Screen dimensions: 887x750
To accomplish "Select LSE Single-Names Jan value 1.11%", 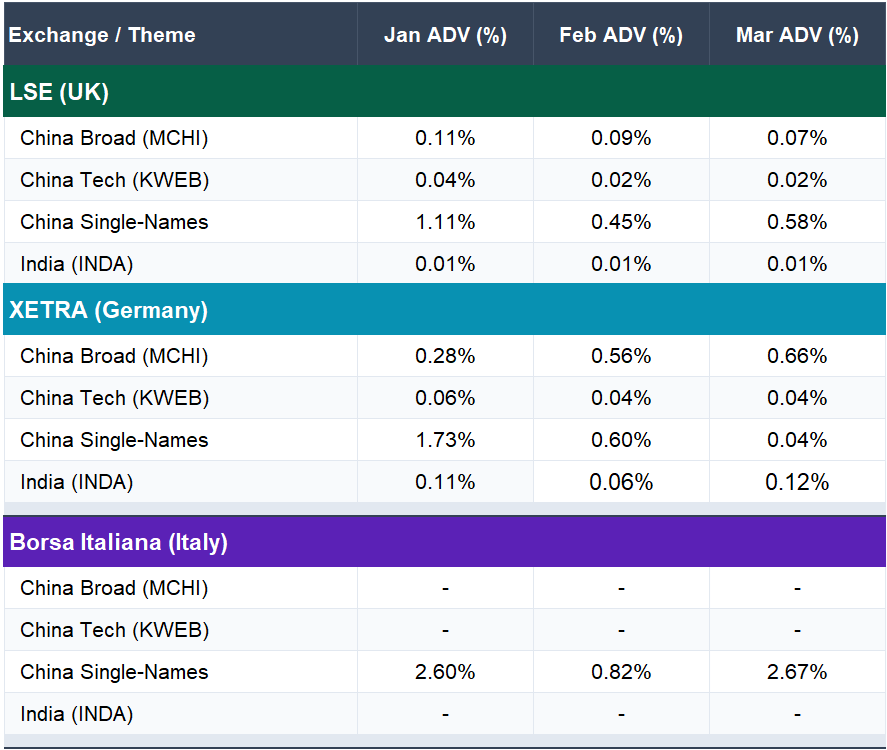I will (x=445, y=222).
